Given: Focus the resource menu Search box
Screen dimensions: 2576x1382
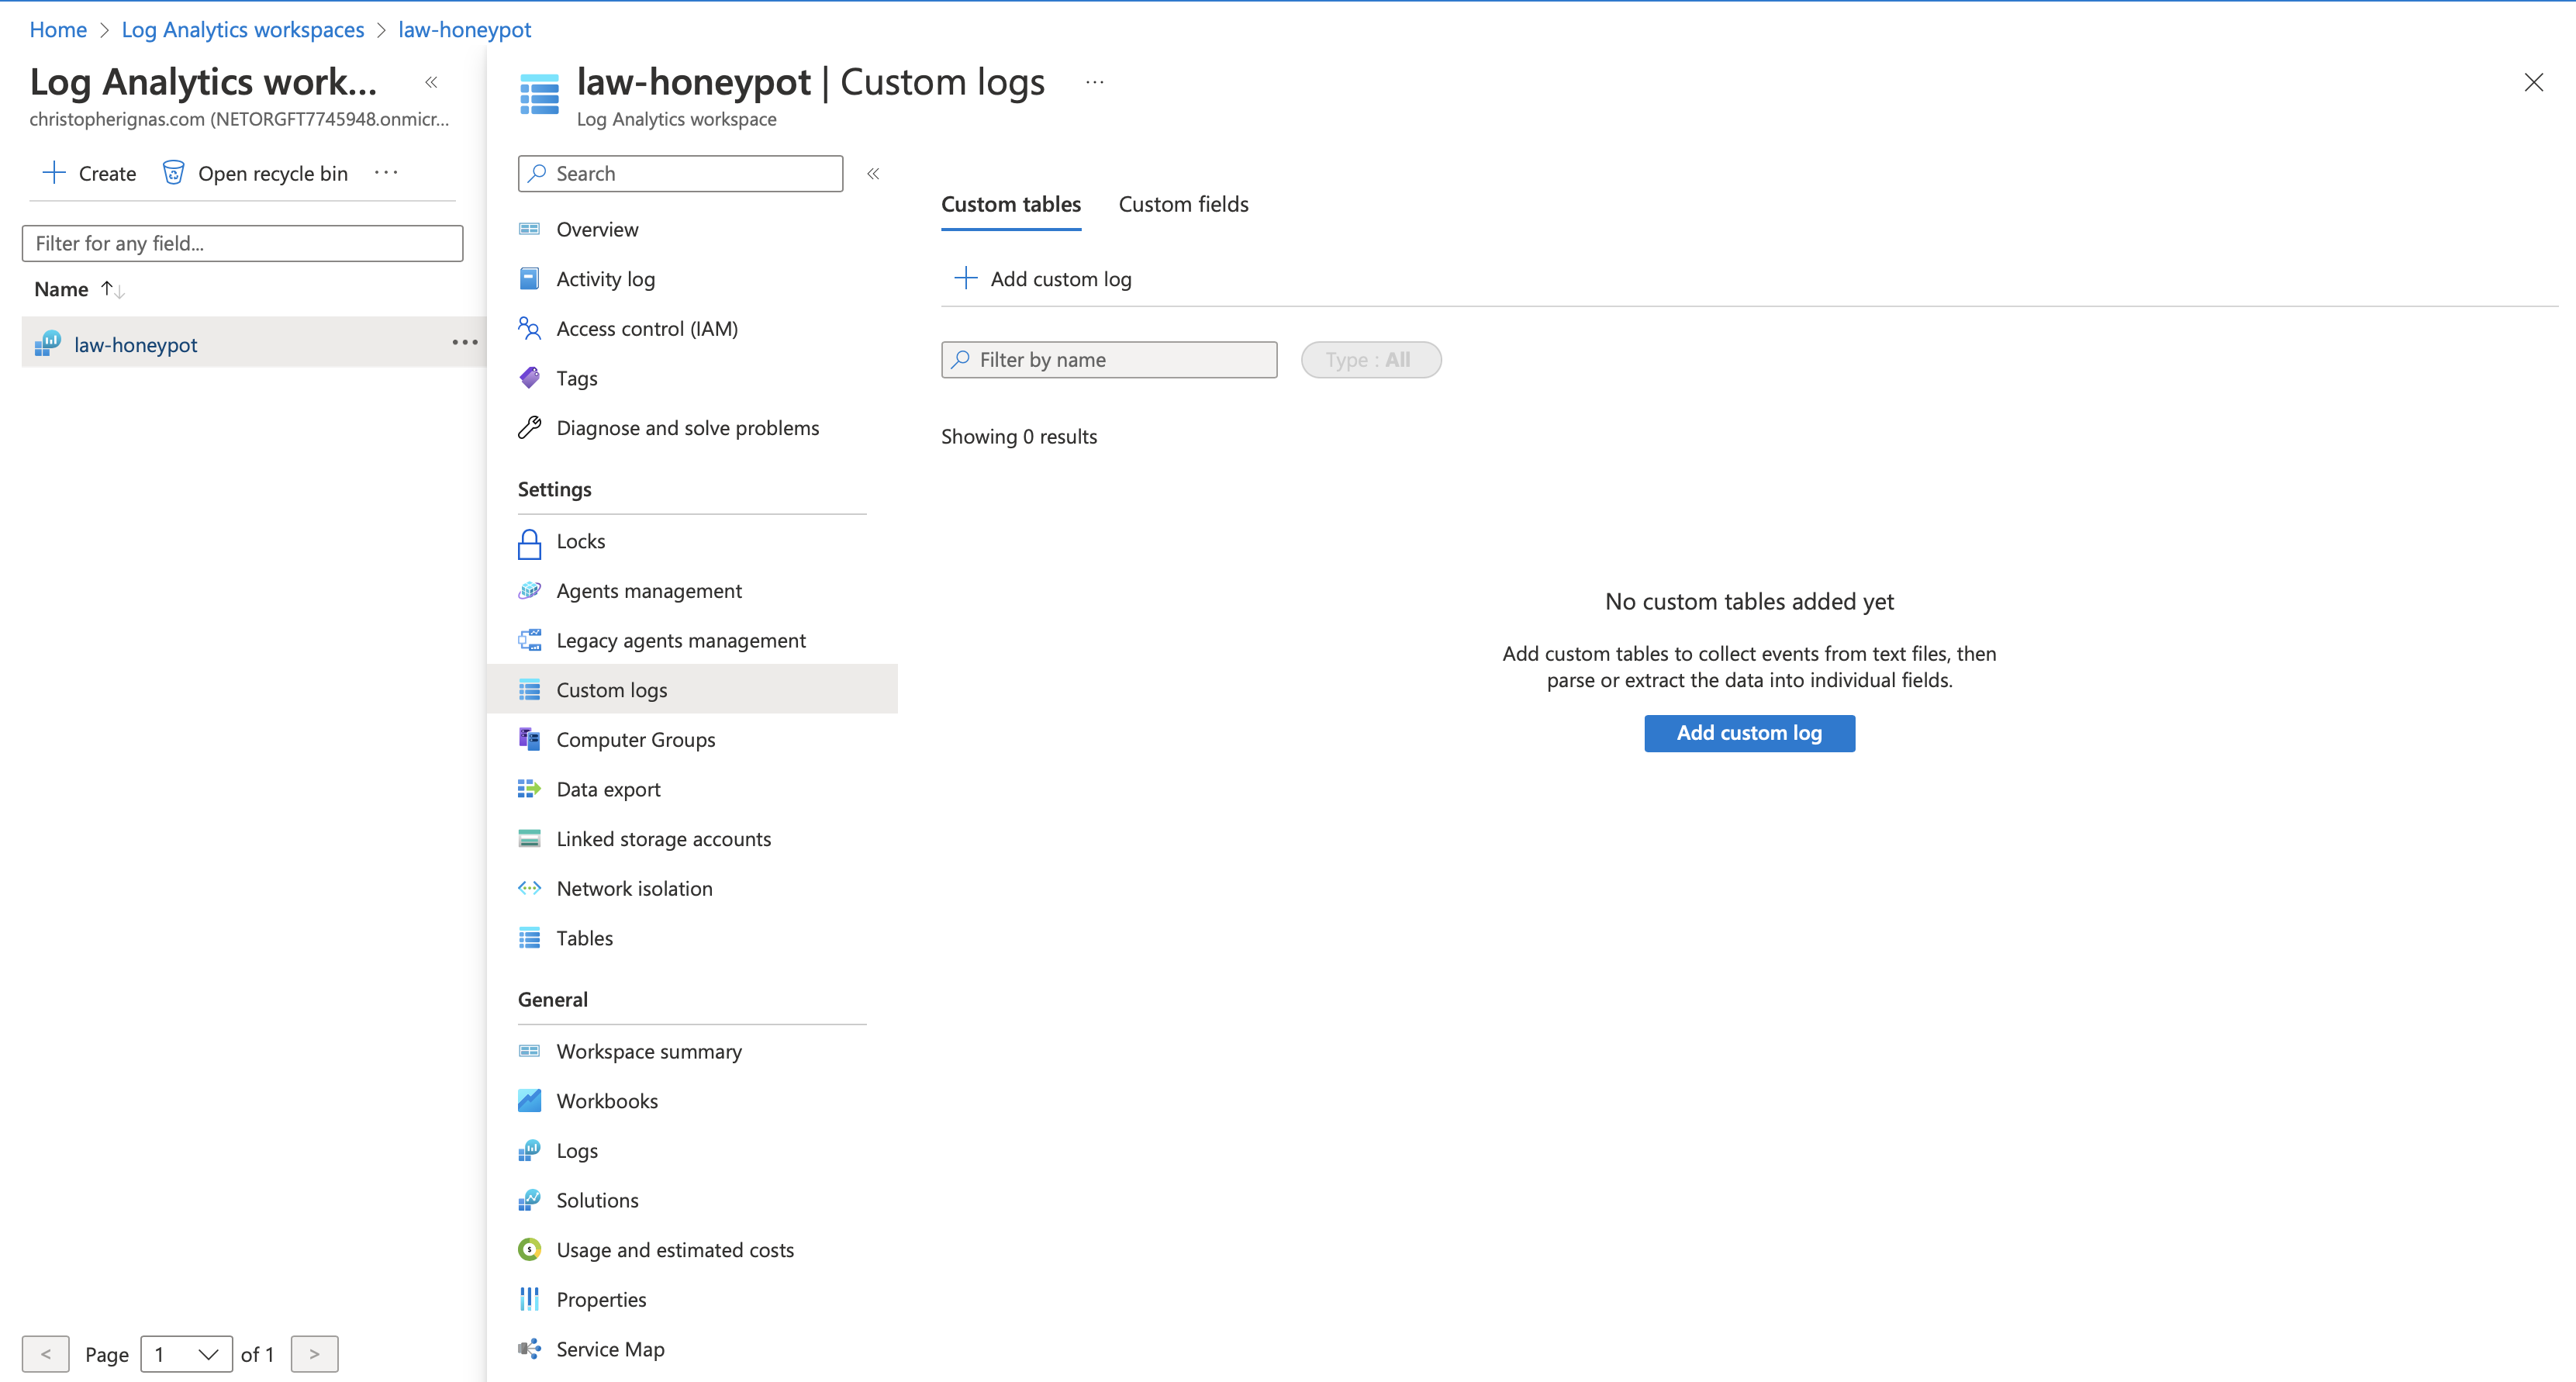Looking at the screenshot, I should pyautogui.click(x=680, y=174).
